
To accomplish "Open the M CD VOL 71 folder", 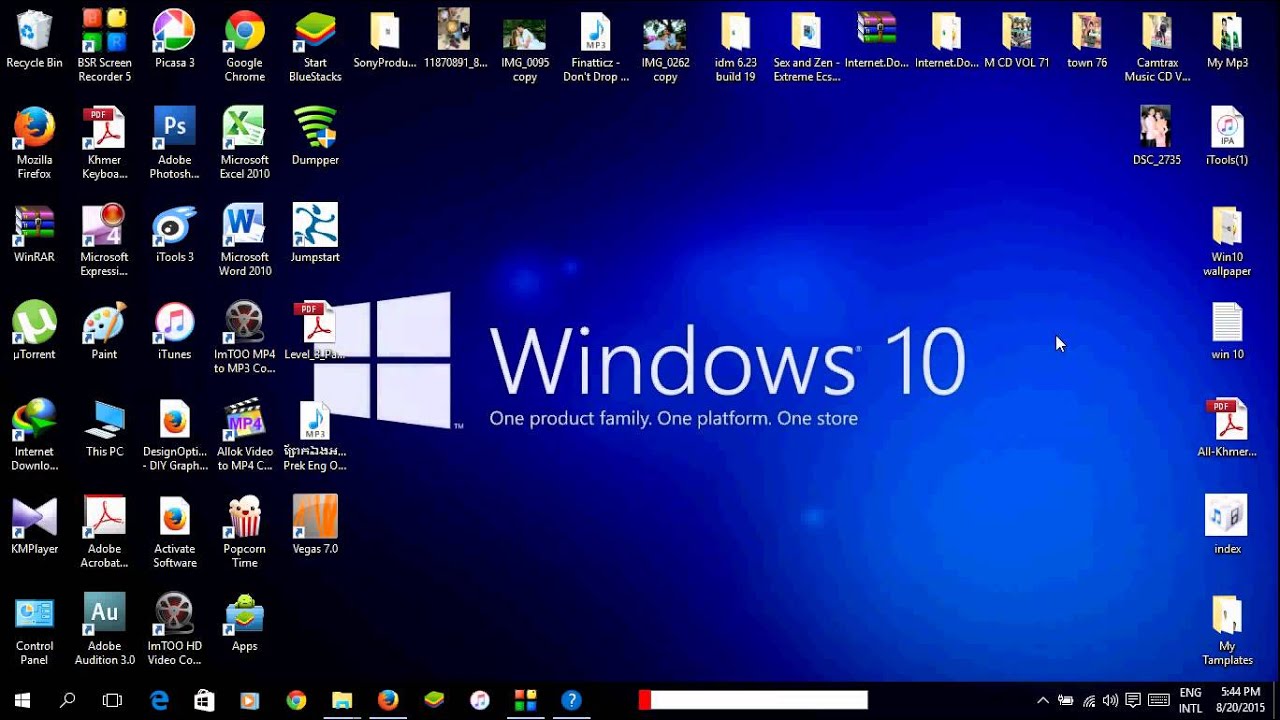I will [1017, 41].
